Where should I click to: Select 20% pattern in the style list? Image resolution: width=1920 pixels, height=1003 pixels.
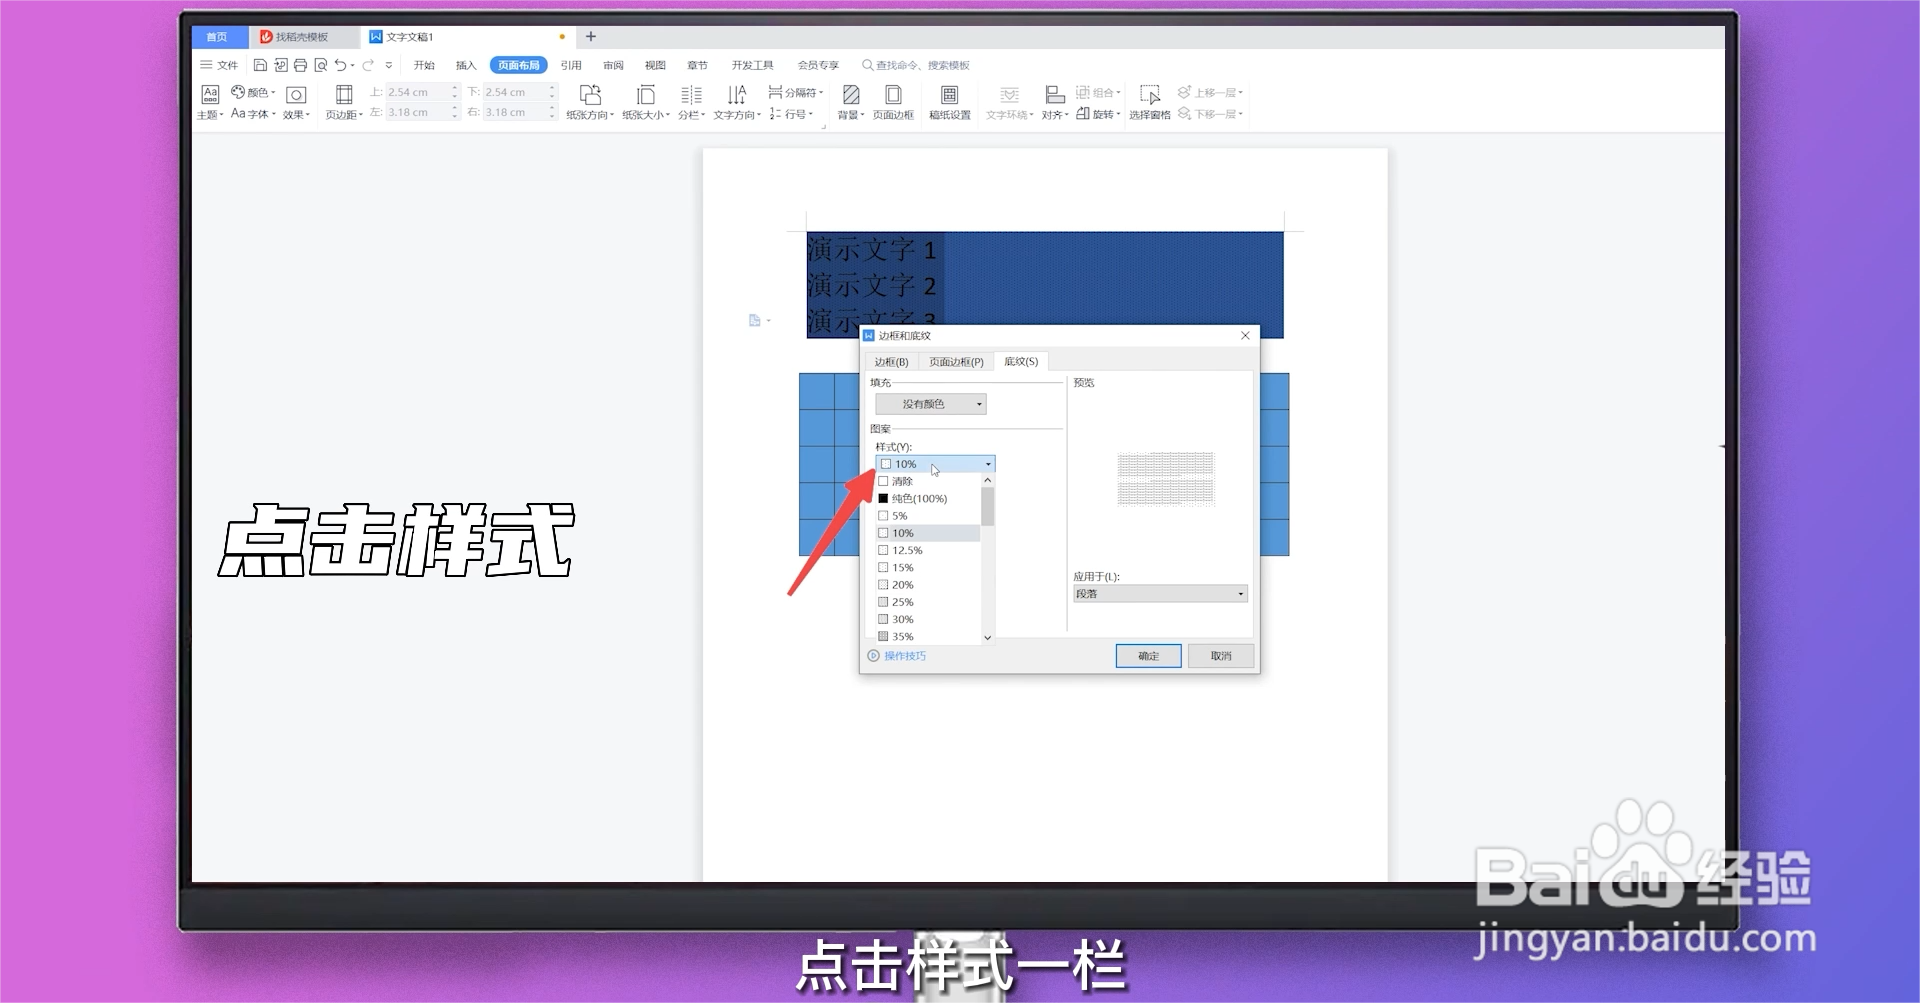928,585
